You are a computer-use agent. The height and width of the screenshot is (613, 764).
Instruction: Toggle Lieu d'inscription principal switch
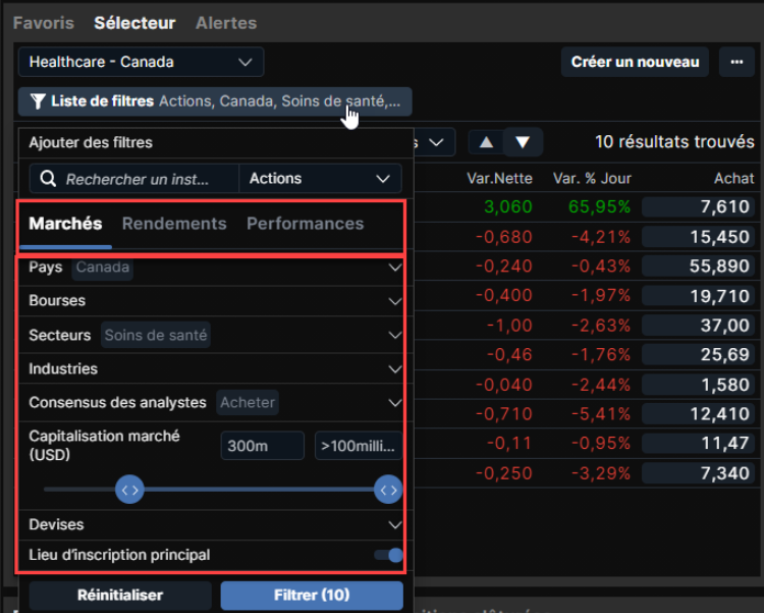point(388,555)
